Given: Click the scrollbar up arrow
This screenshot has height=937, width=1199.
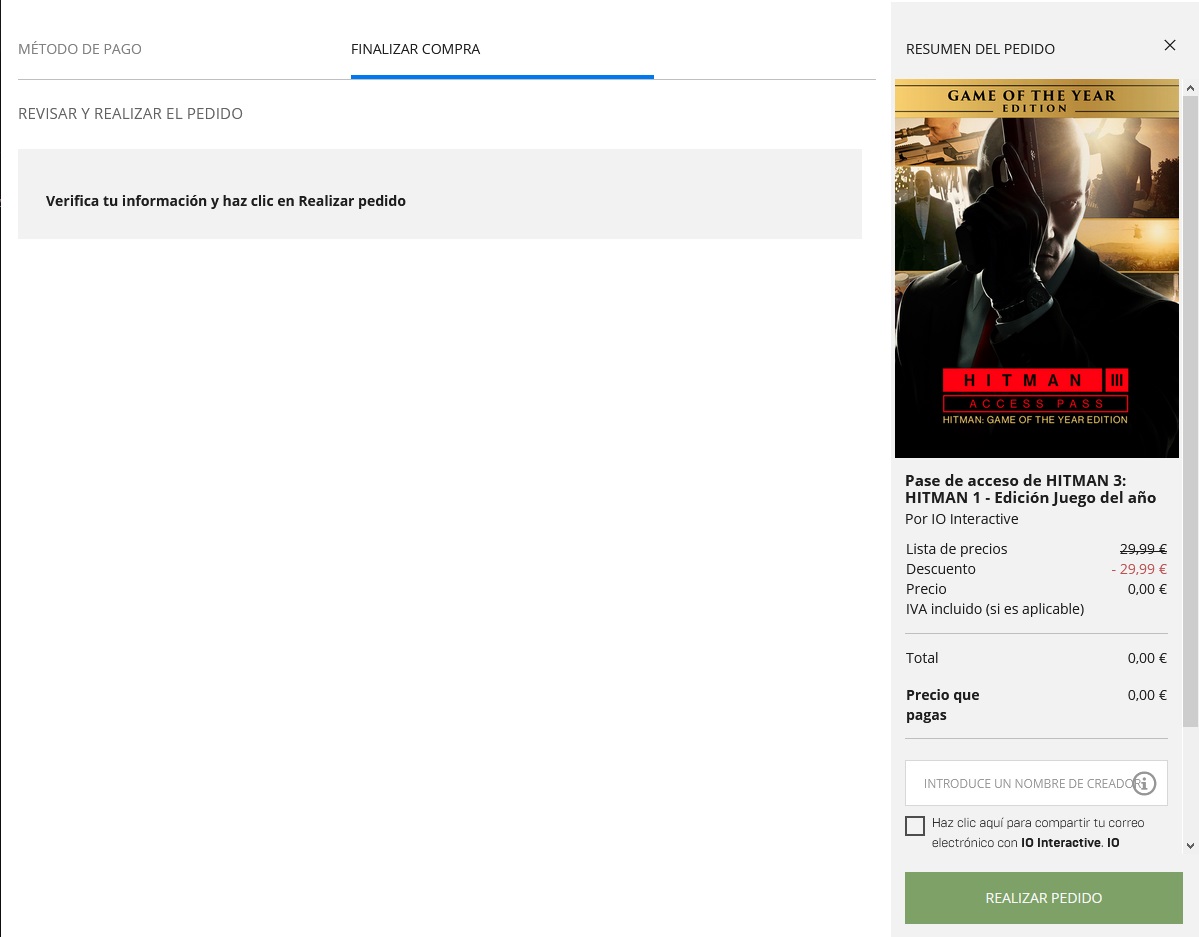Looking at the screenshot, I should [1190, 88].
